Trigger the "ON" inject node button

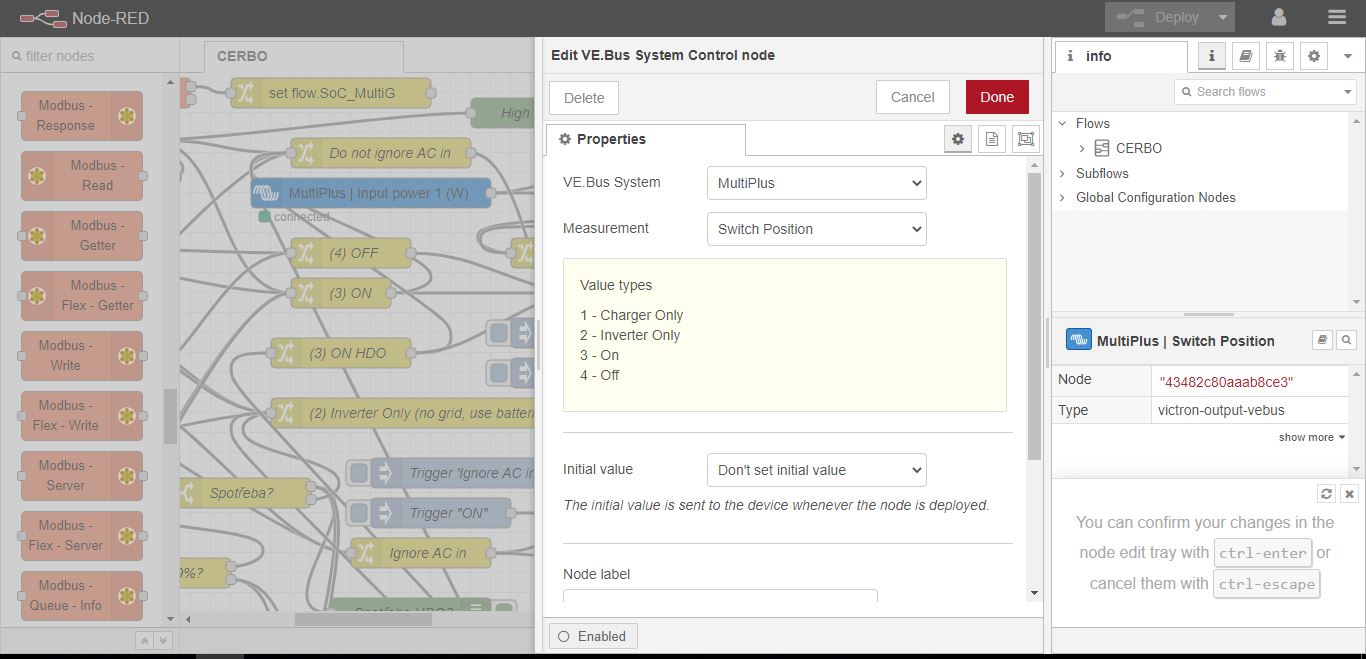[x=359, y=513]
